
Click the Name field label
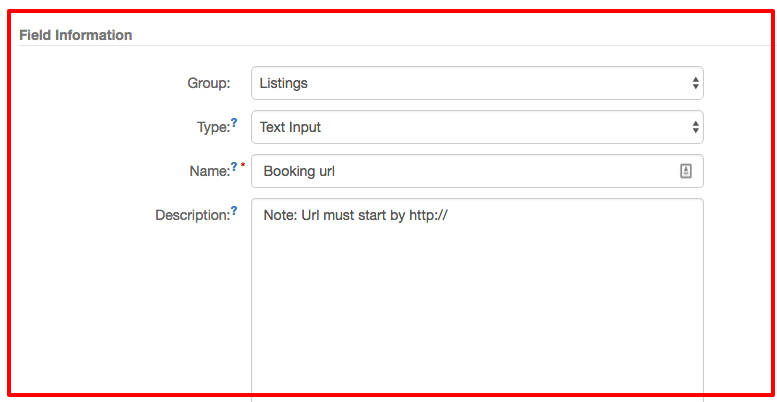207,172
